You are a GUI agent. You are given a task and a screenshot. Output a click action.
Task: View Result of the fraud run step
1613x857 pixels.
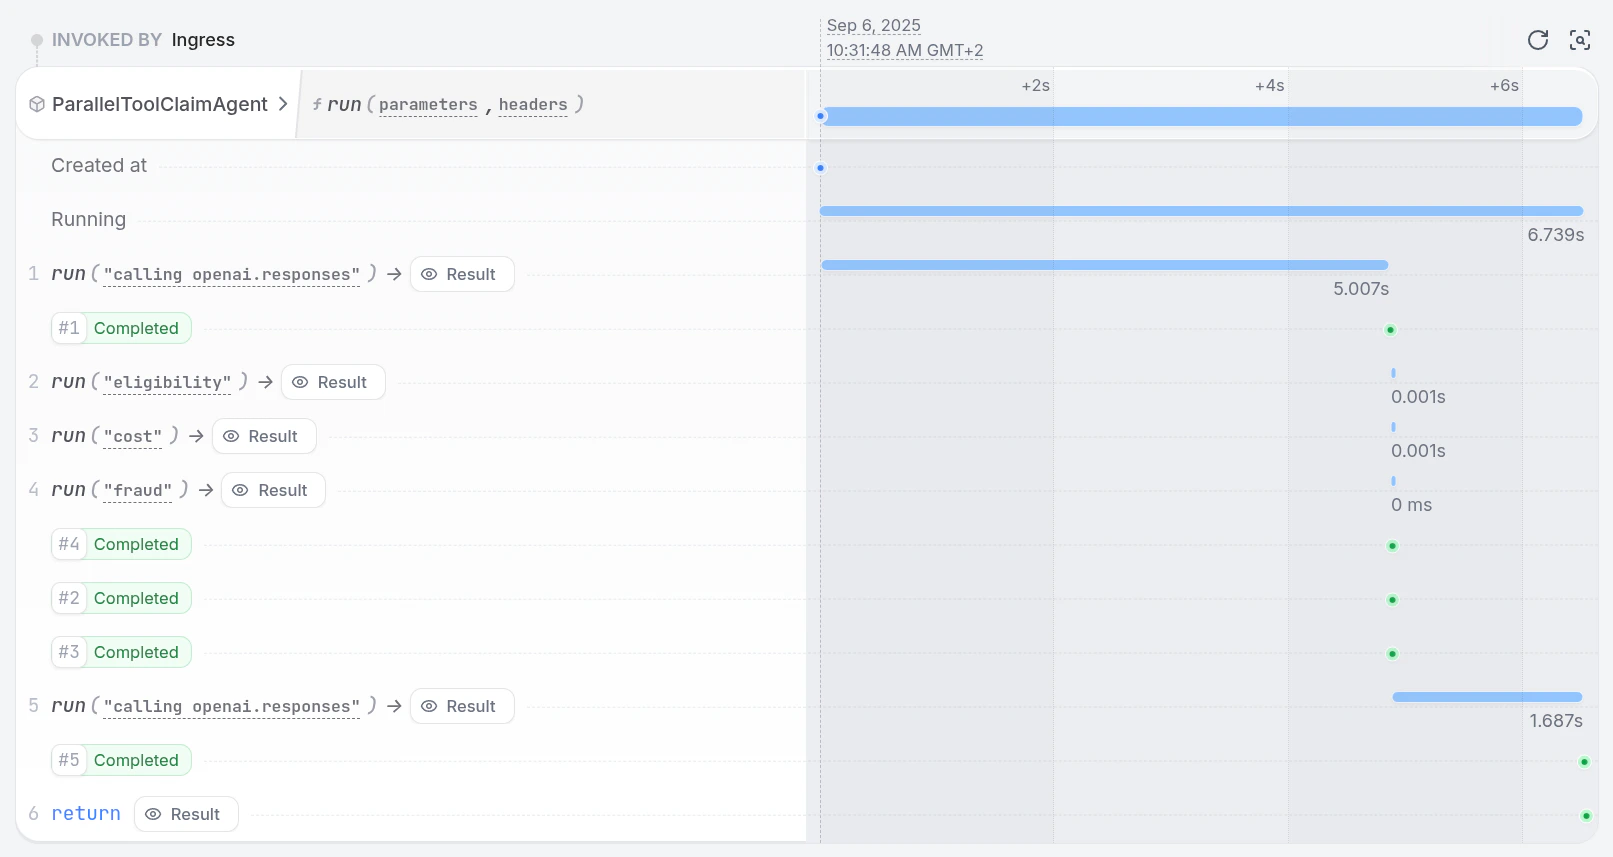(x=273, y=490)
